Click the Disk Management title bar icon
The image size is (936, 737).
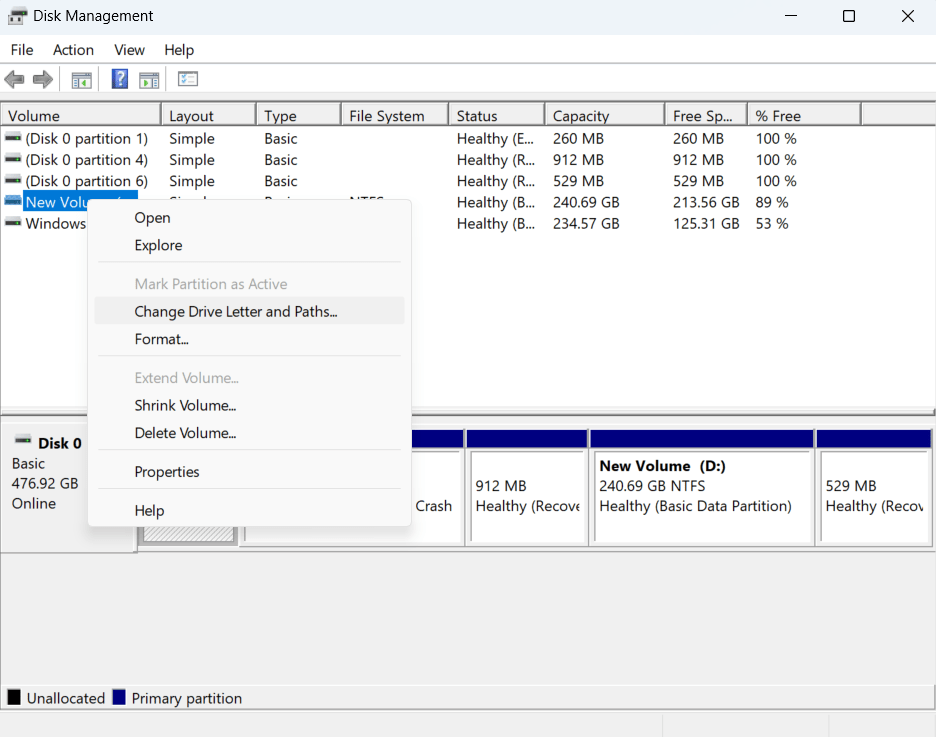click(x=17, y=16)
